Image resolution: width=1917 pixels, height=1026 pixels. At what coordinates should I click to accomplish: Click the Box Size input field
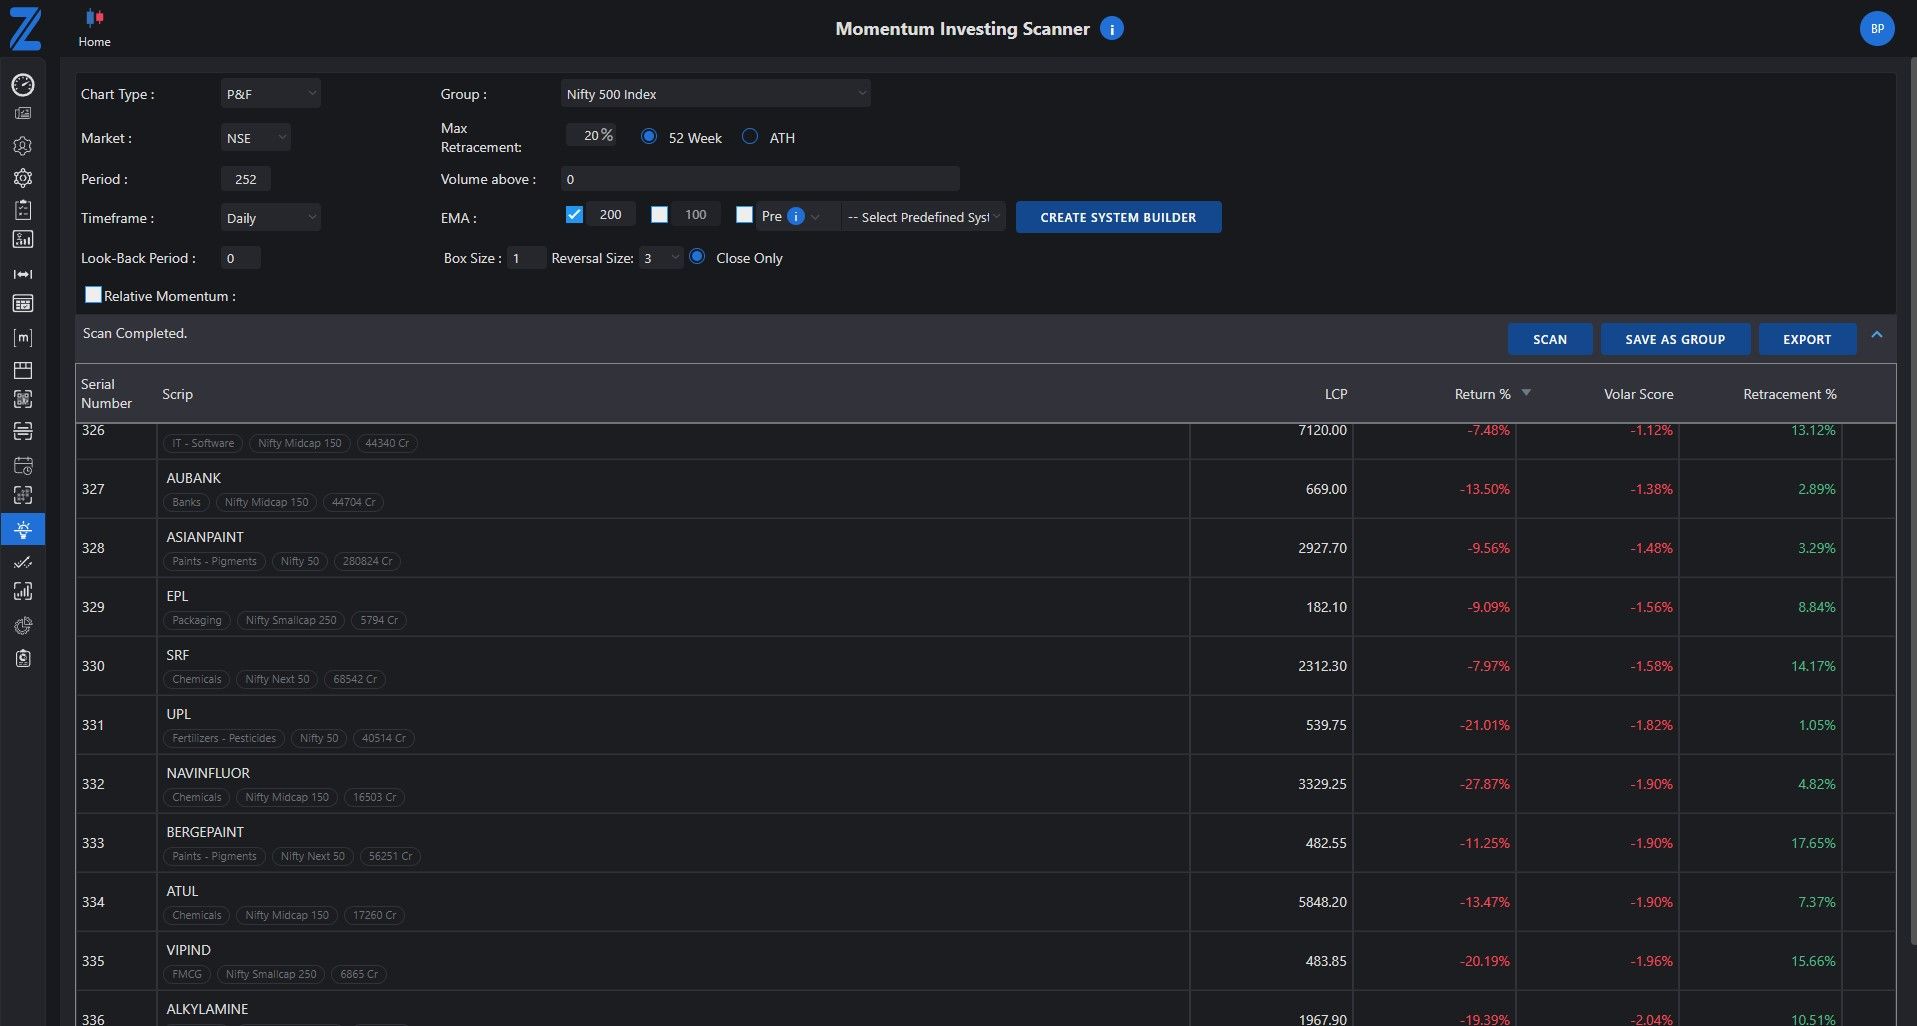[x=526, y=258]
